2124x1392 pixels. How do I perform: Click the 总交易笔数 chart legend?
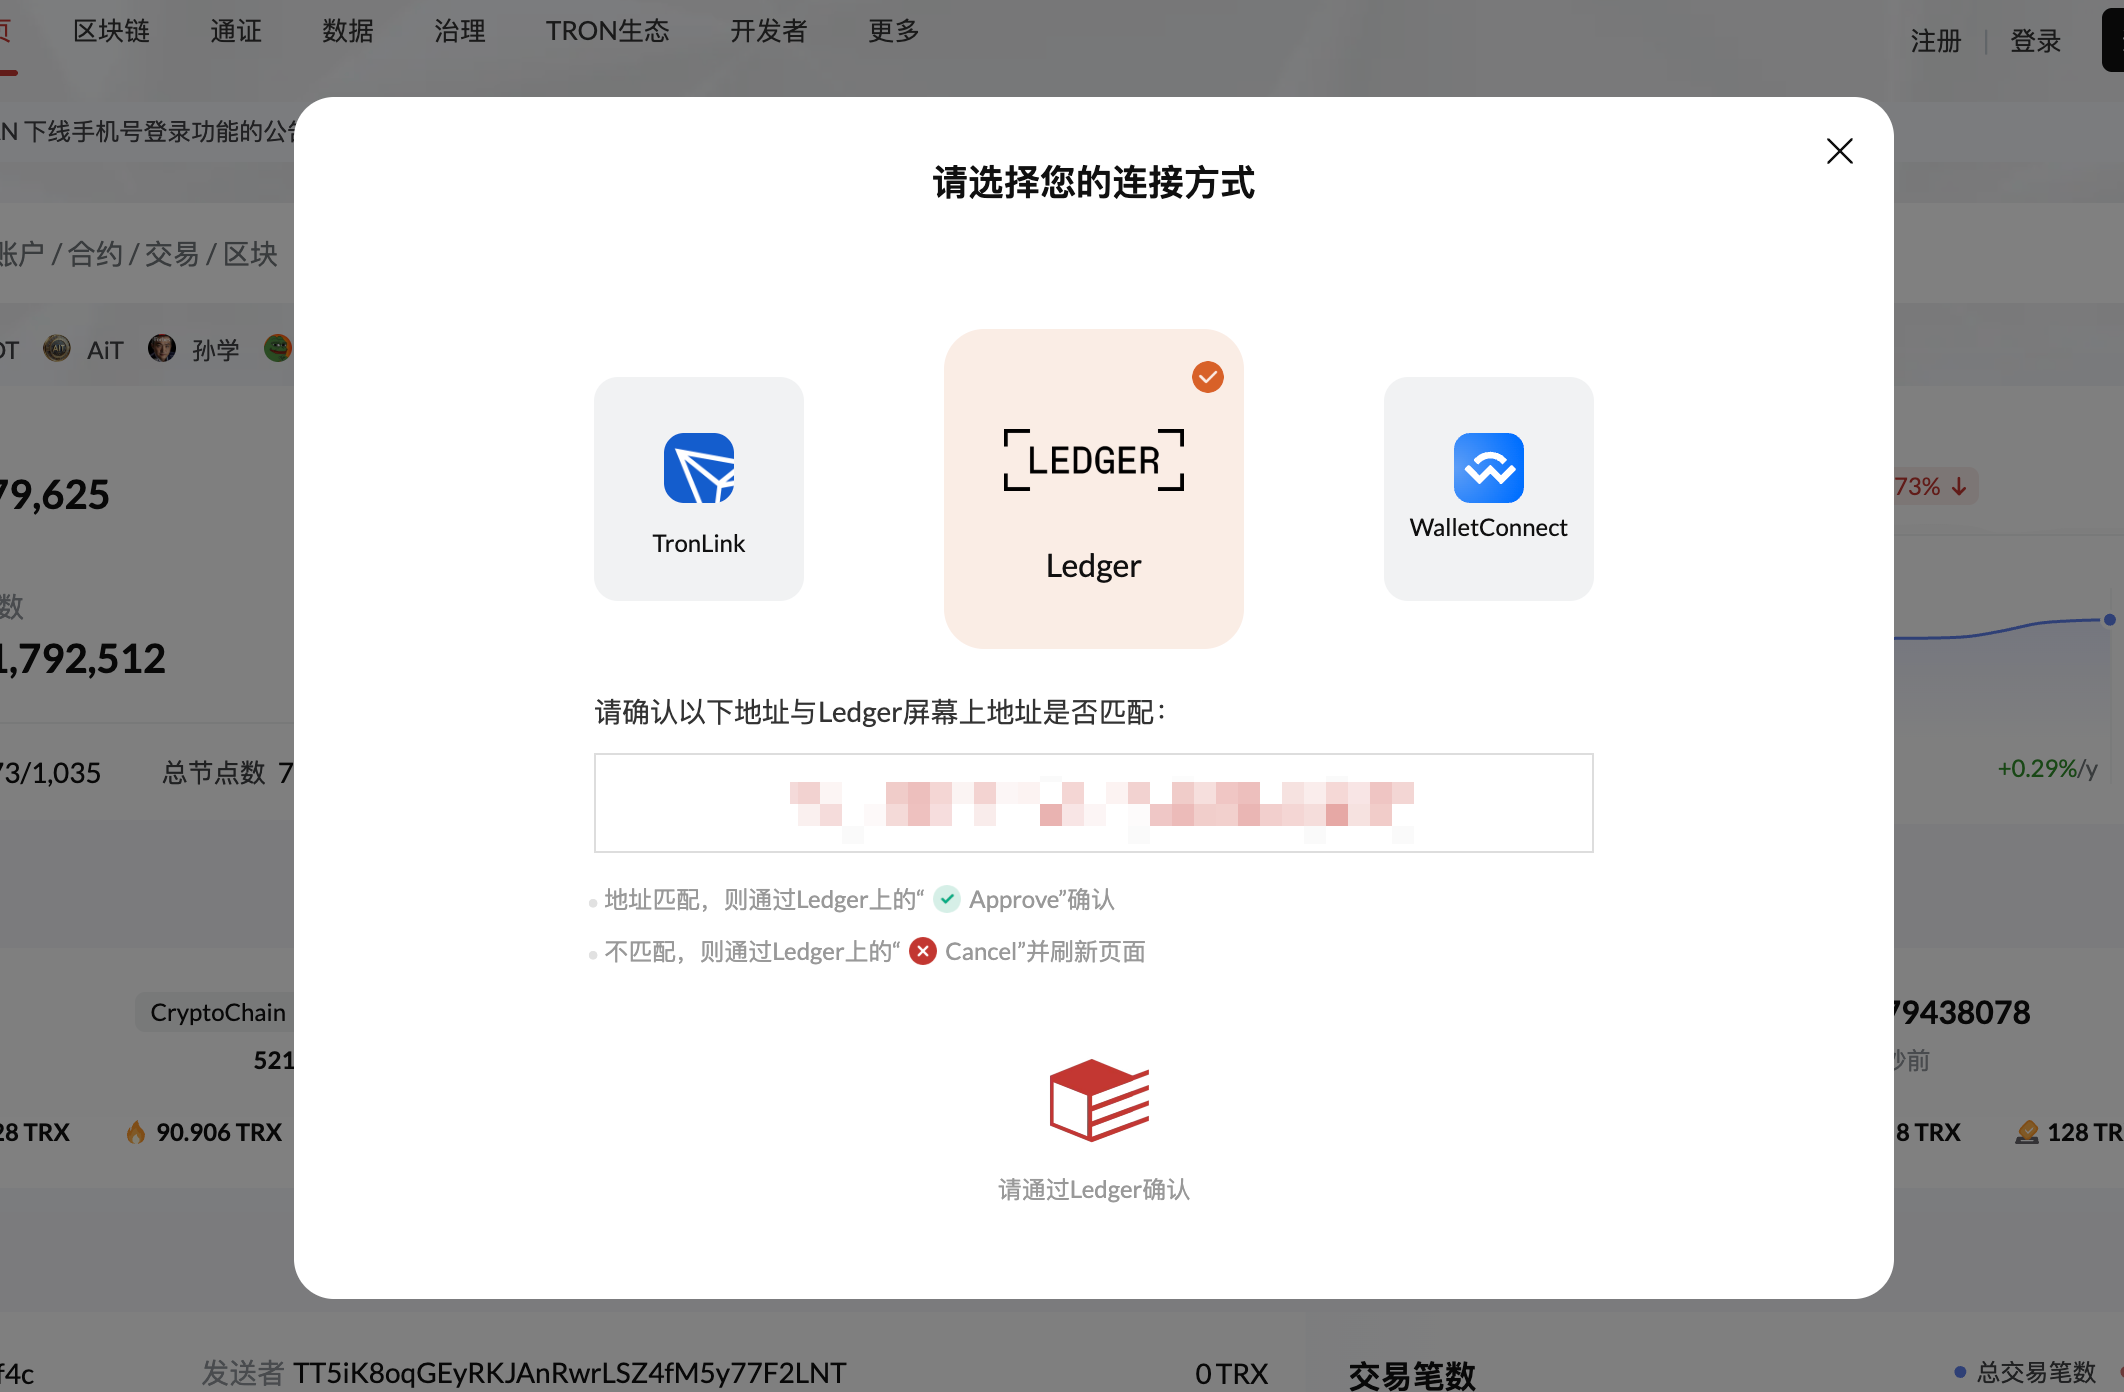tap(2026, 1372)
